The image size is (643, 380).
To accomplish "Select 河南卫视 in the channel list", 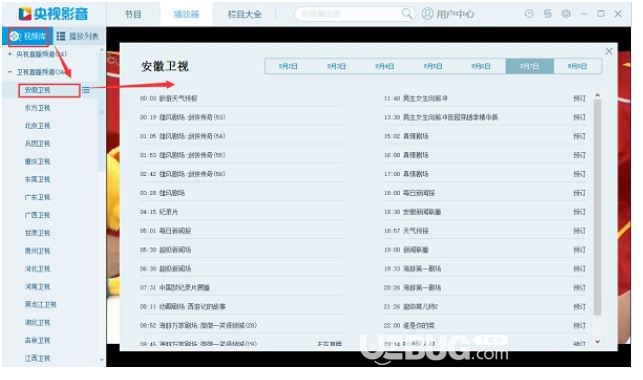I will 37,287.
